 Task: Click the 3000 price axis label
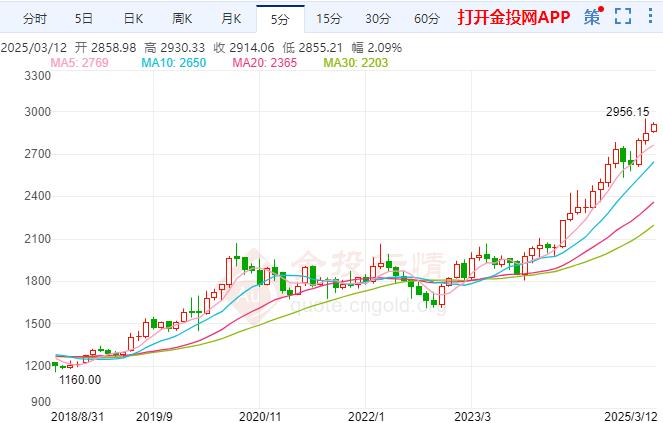point(38,112)
